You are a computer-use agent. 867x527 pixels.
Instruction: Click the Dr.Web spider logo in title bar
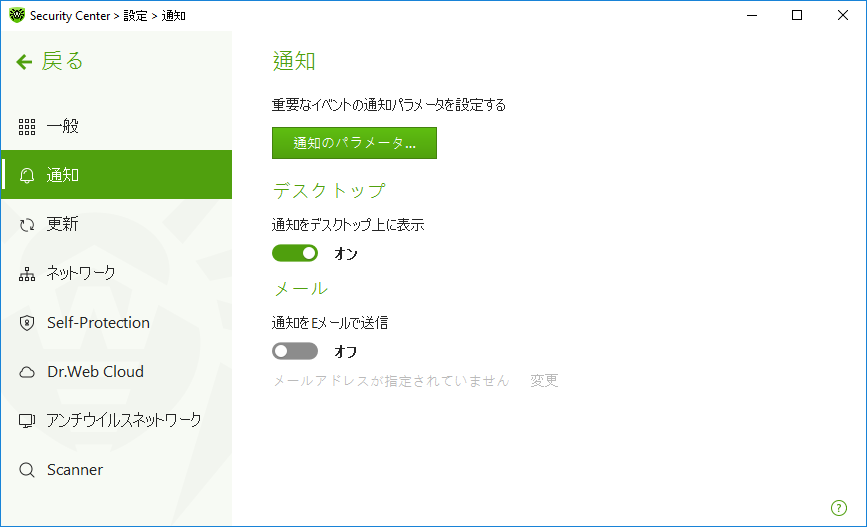point(17,15)
